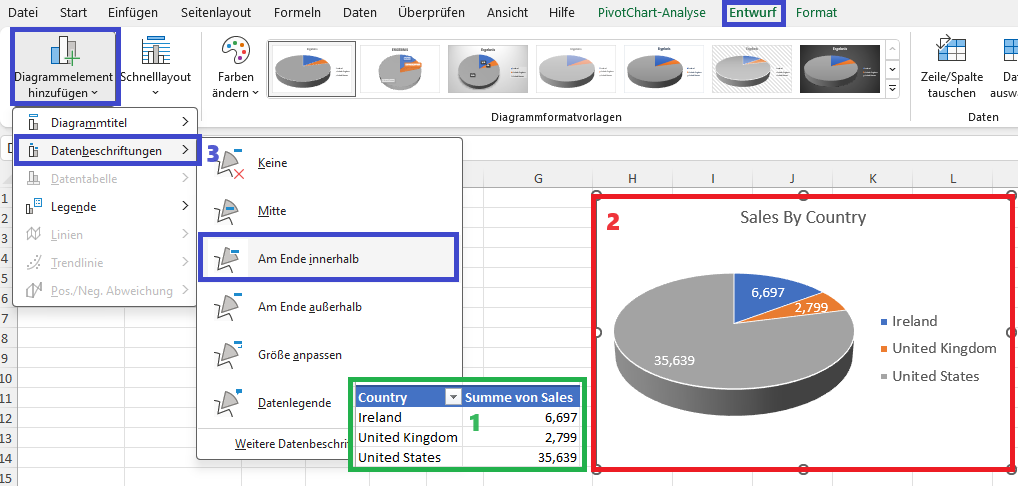Select the second chart style thumbnail

(x=400, y=69)
